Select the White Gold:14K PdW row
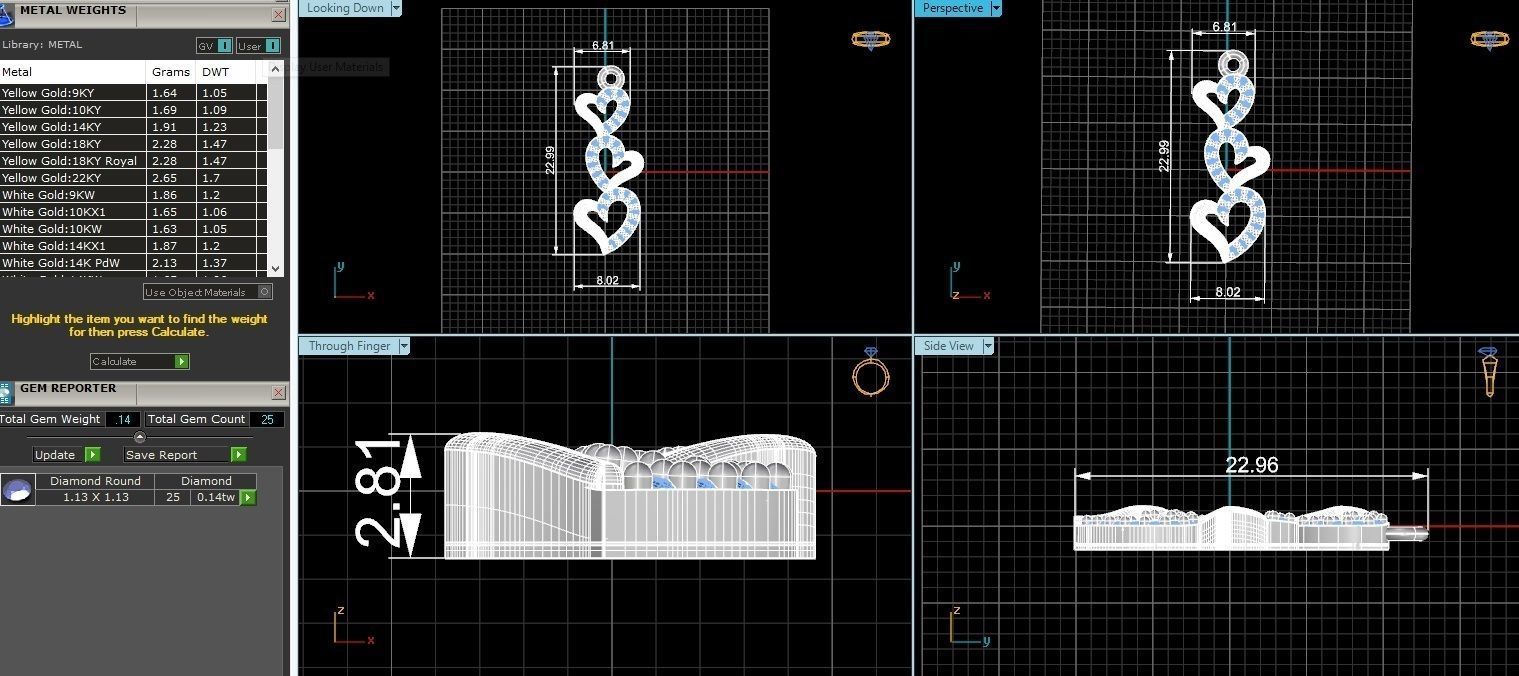 click(x=133, y=263)
